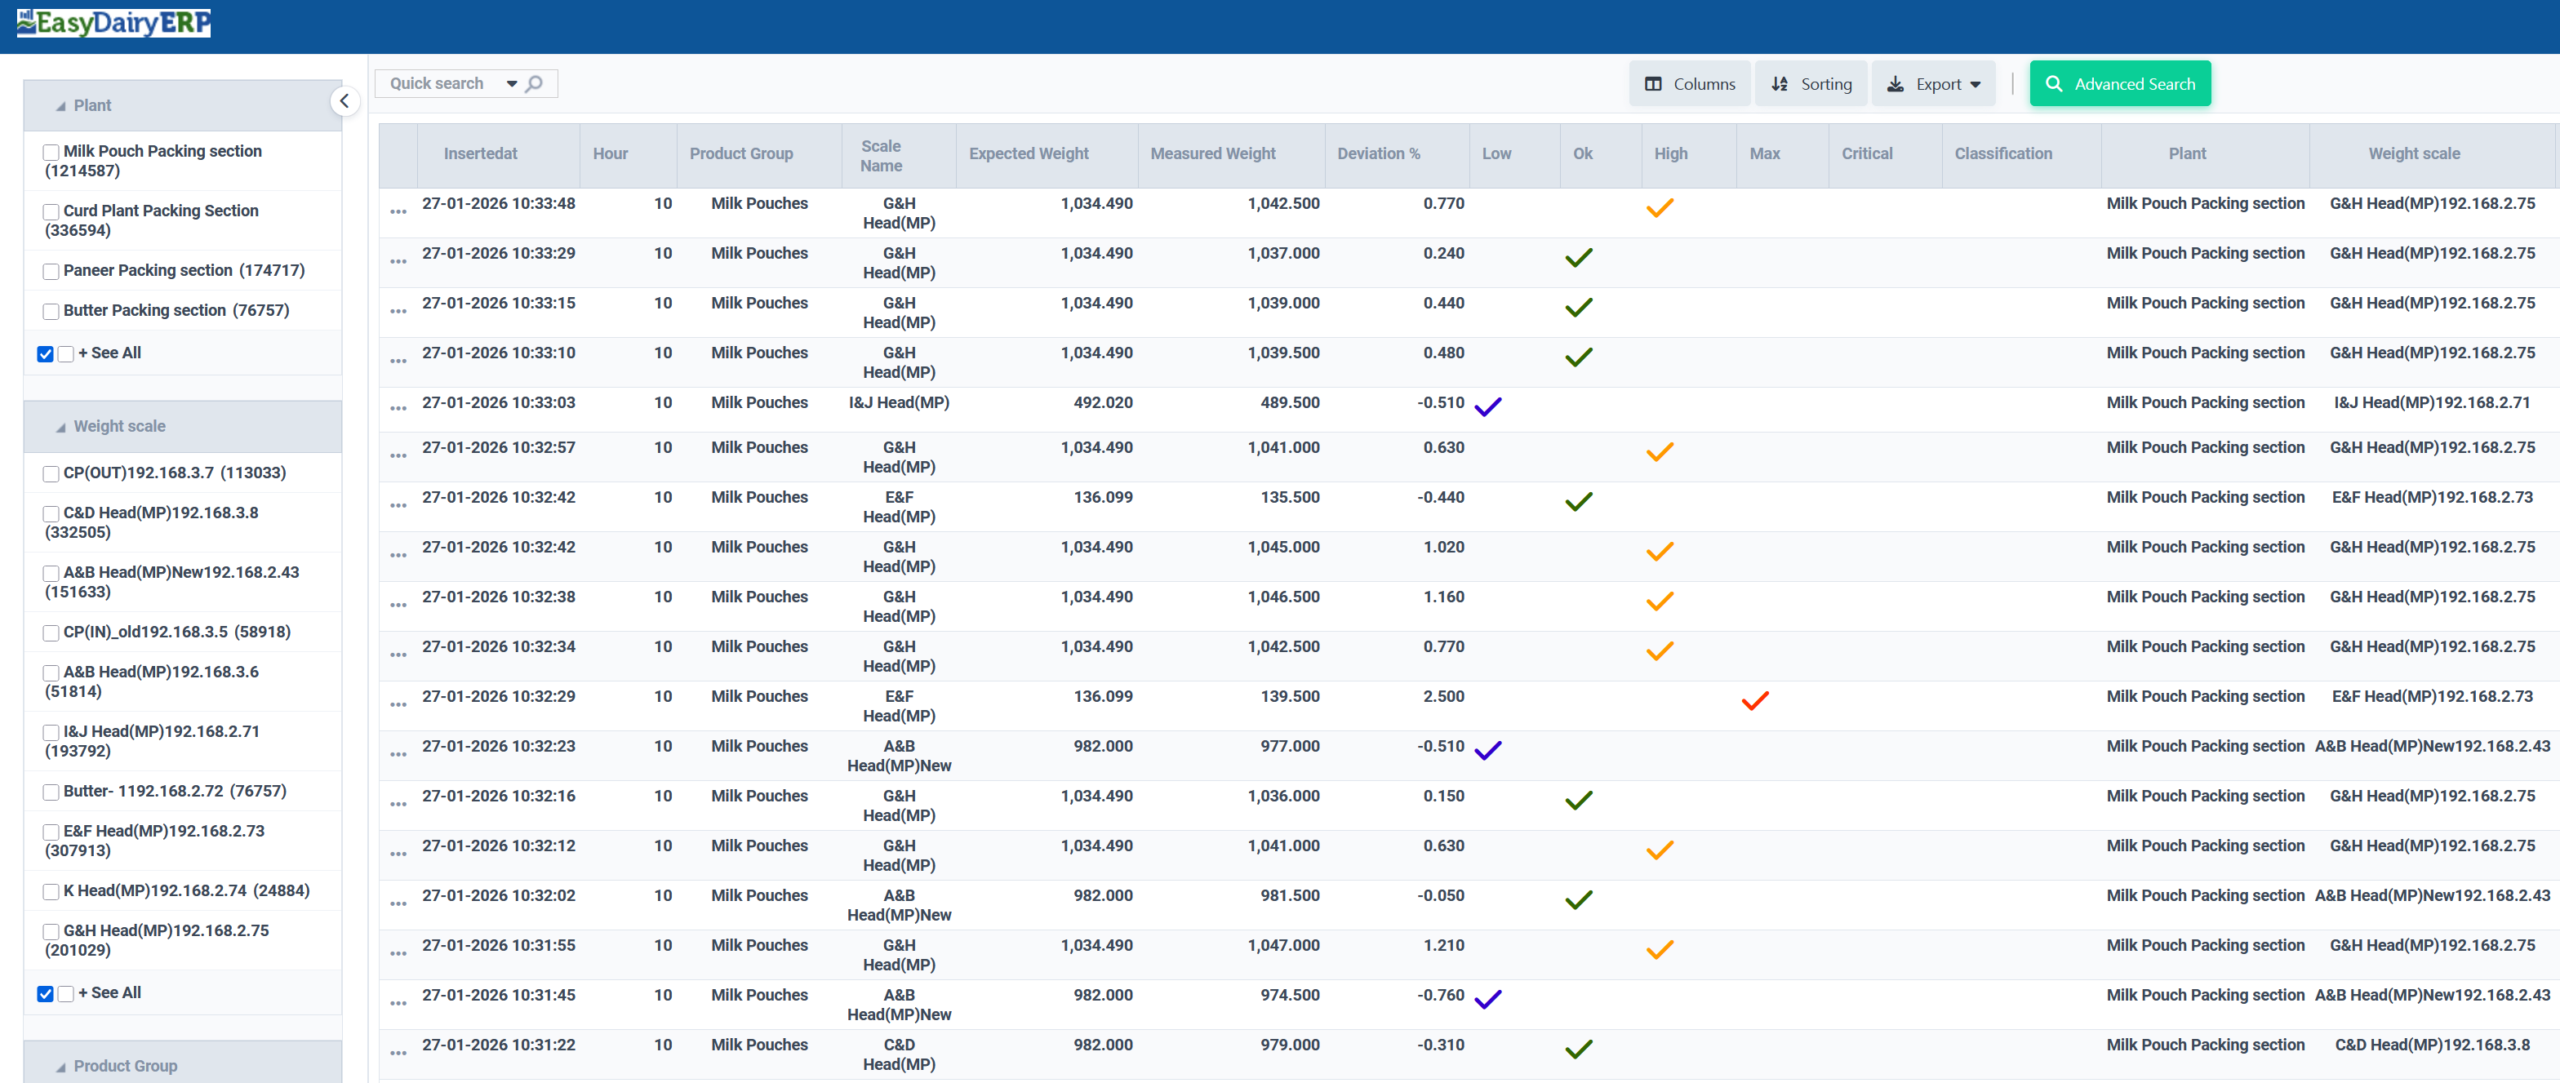Screen dimensions: 2560x1083
Task: Open the Quick search dropdown arrow
Action: click(x=511, y=84)
